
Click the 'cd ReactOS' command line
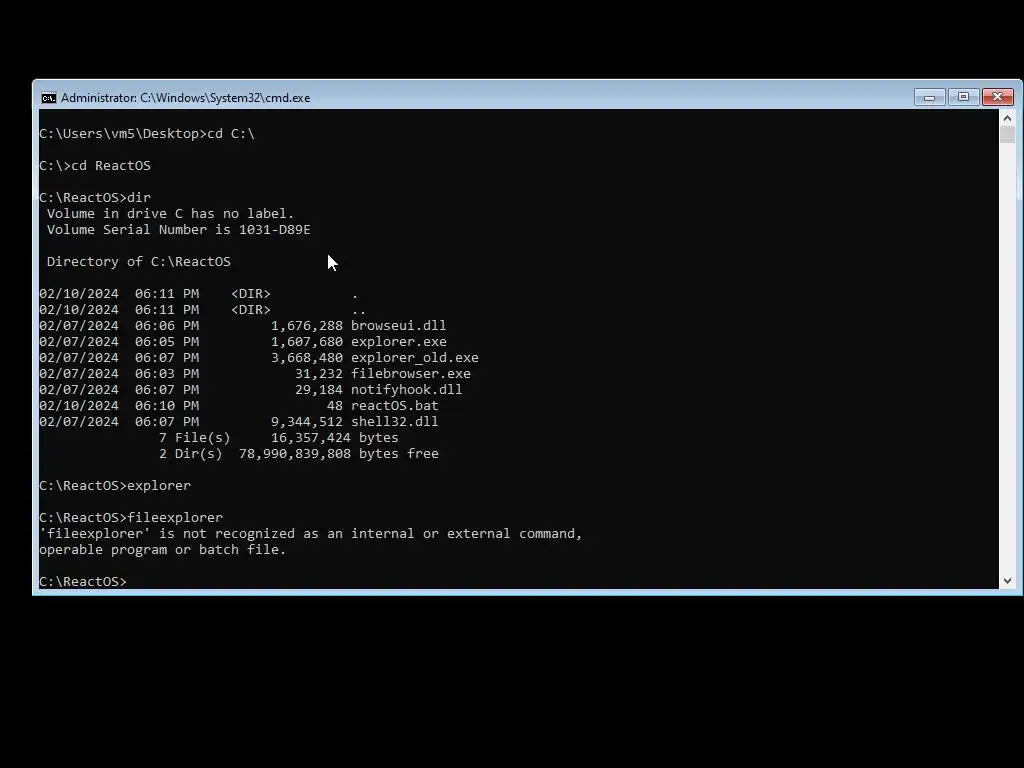point(95,165)
